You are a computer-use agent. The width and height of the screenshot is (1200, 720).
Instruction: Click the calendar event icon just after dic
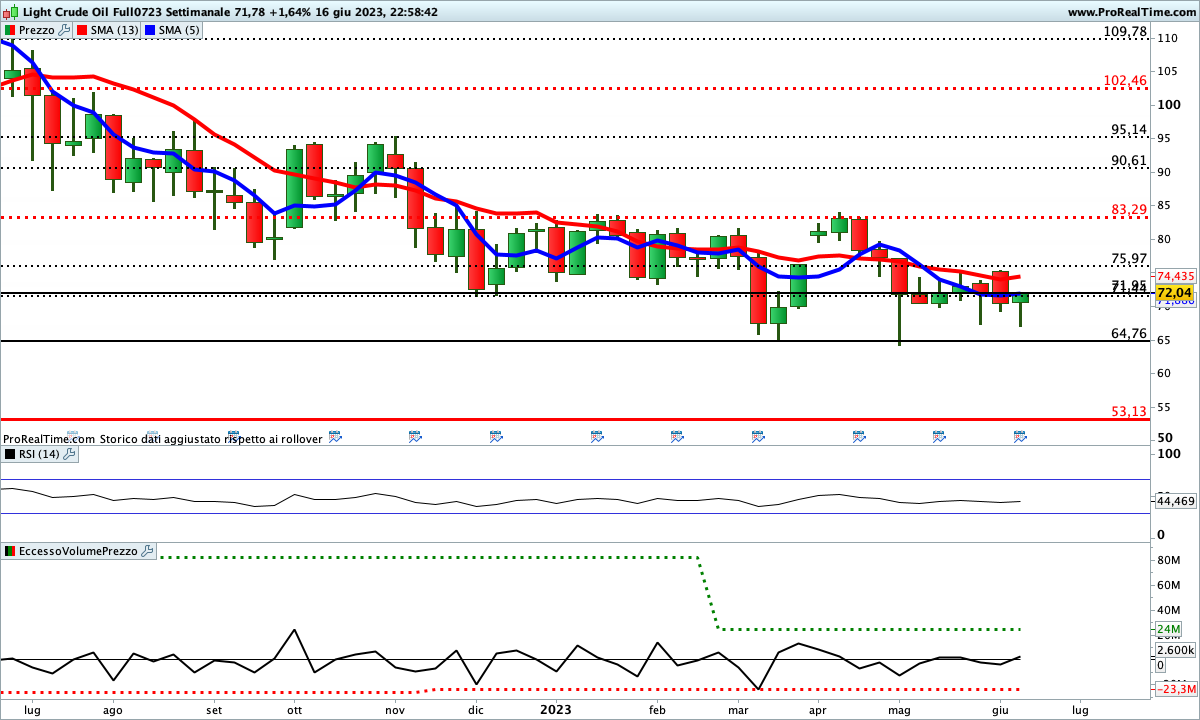tap(496, 436)
